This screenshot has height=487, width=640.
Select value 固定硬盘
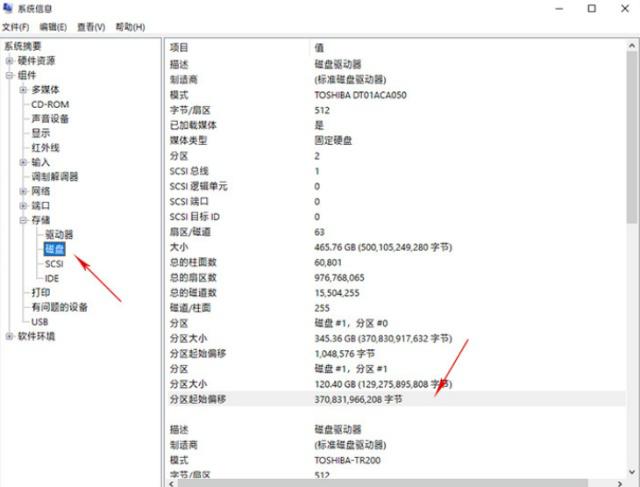[x=333, y=141]
